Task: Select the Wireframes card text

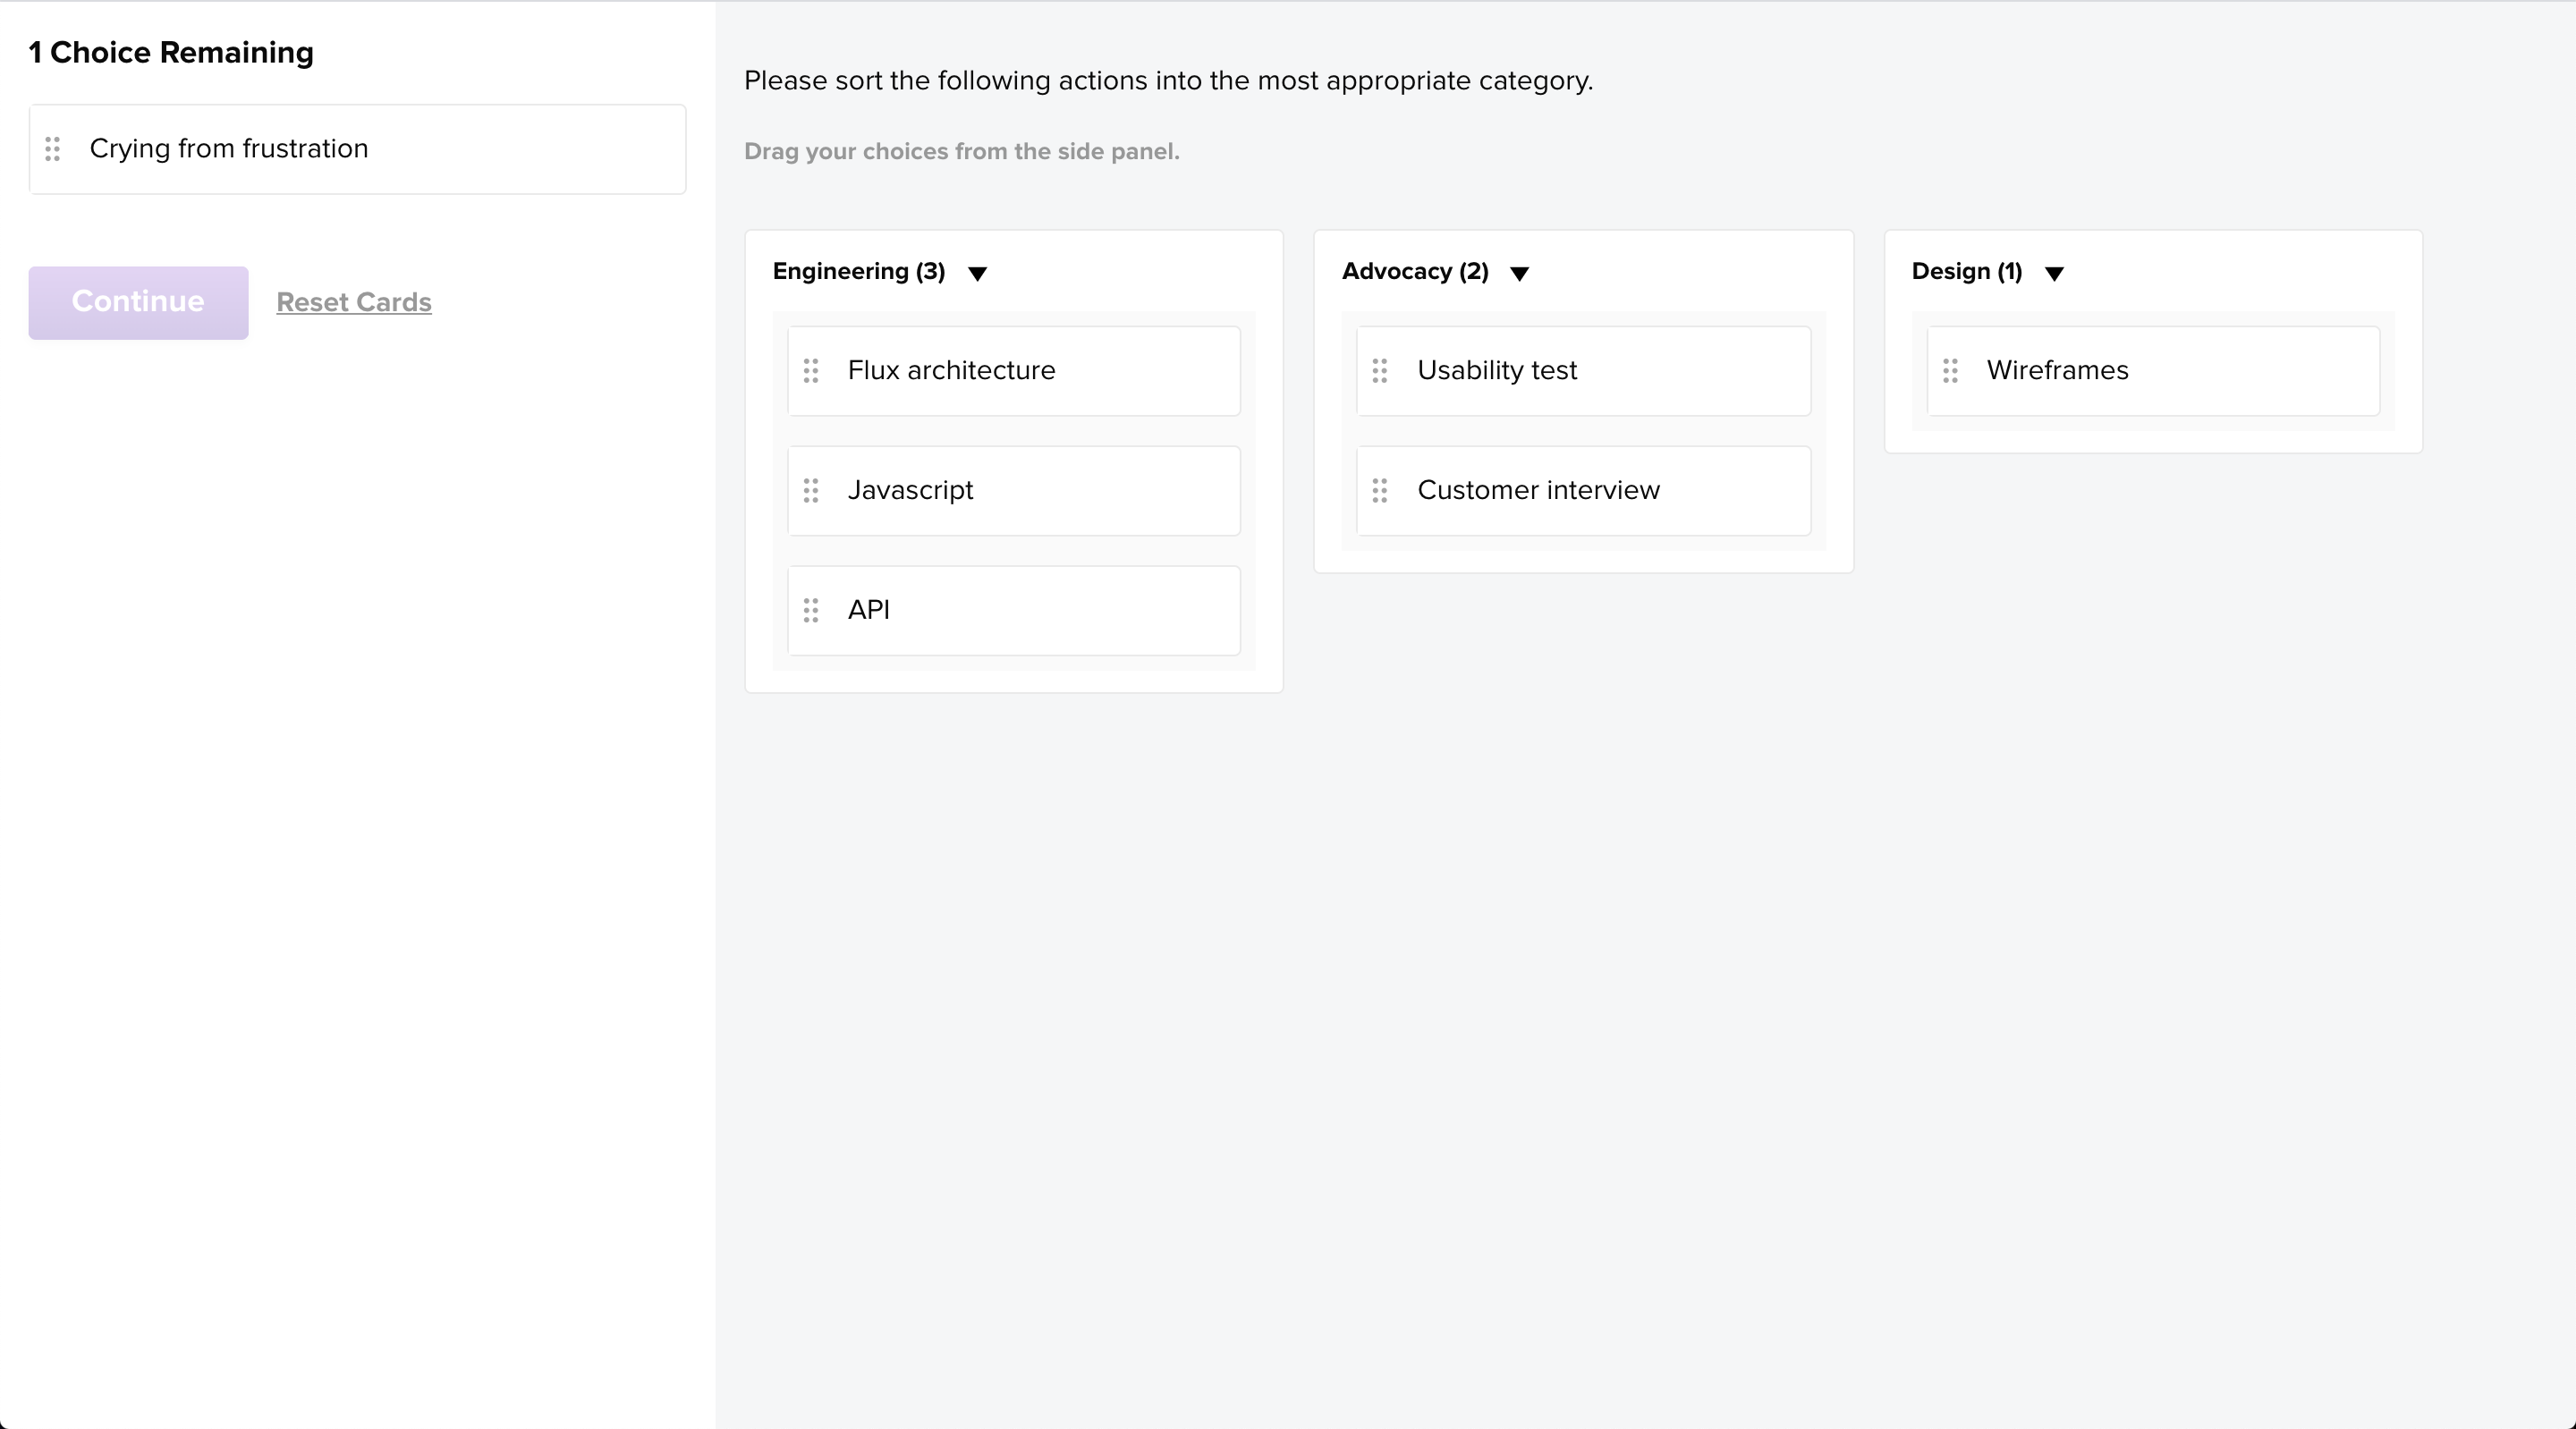Action: [x=2057, y=370]
